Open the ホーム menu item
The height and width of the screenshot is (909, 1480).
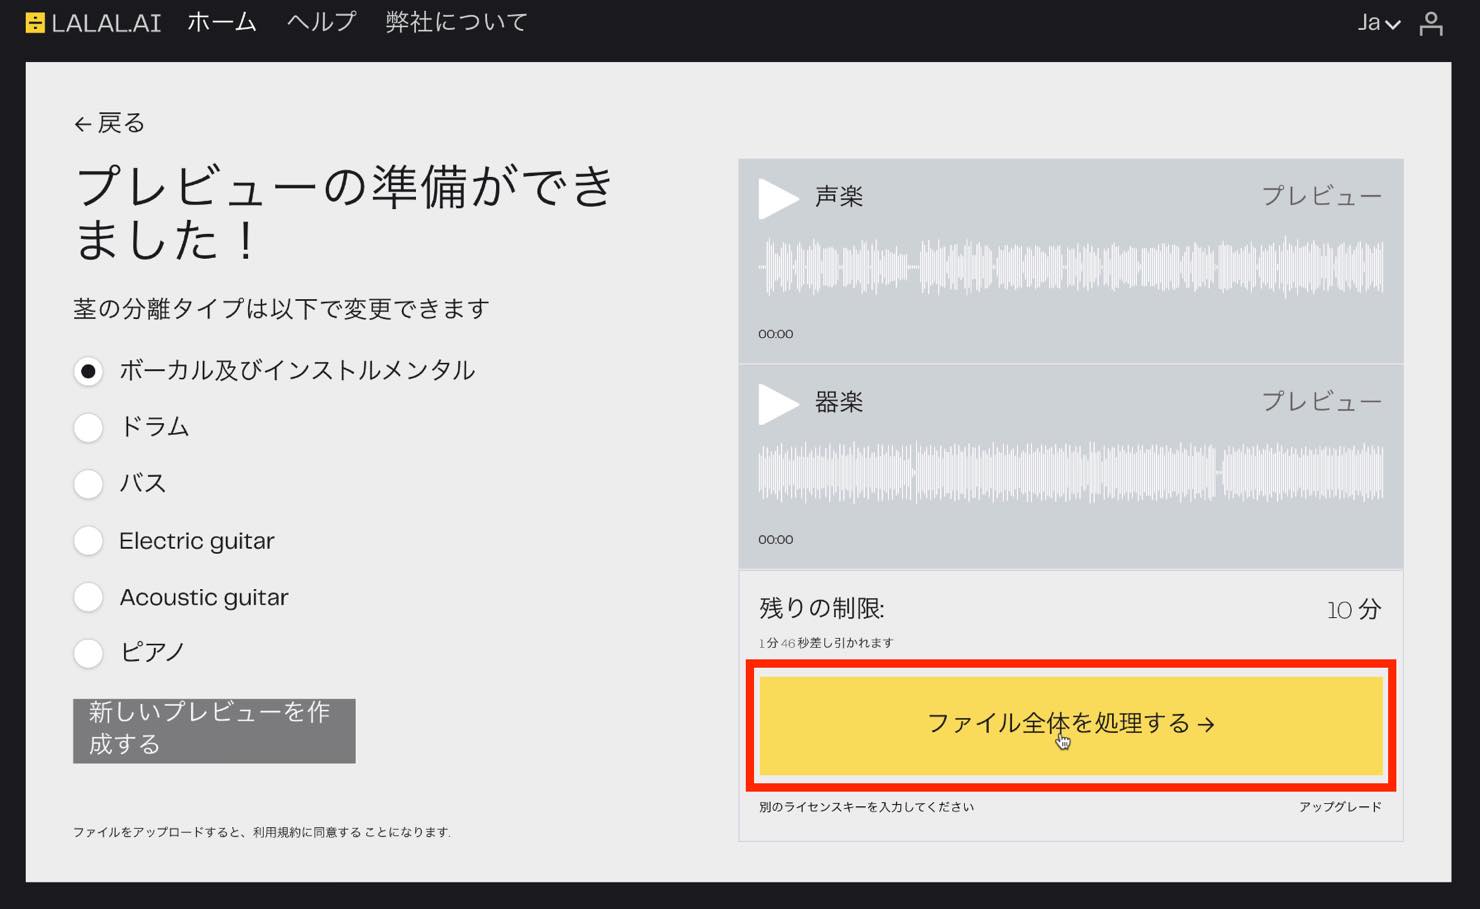222,22
